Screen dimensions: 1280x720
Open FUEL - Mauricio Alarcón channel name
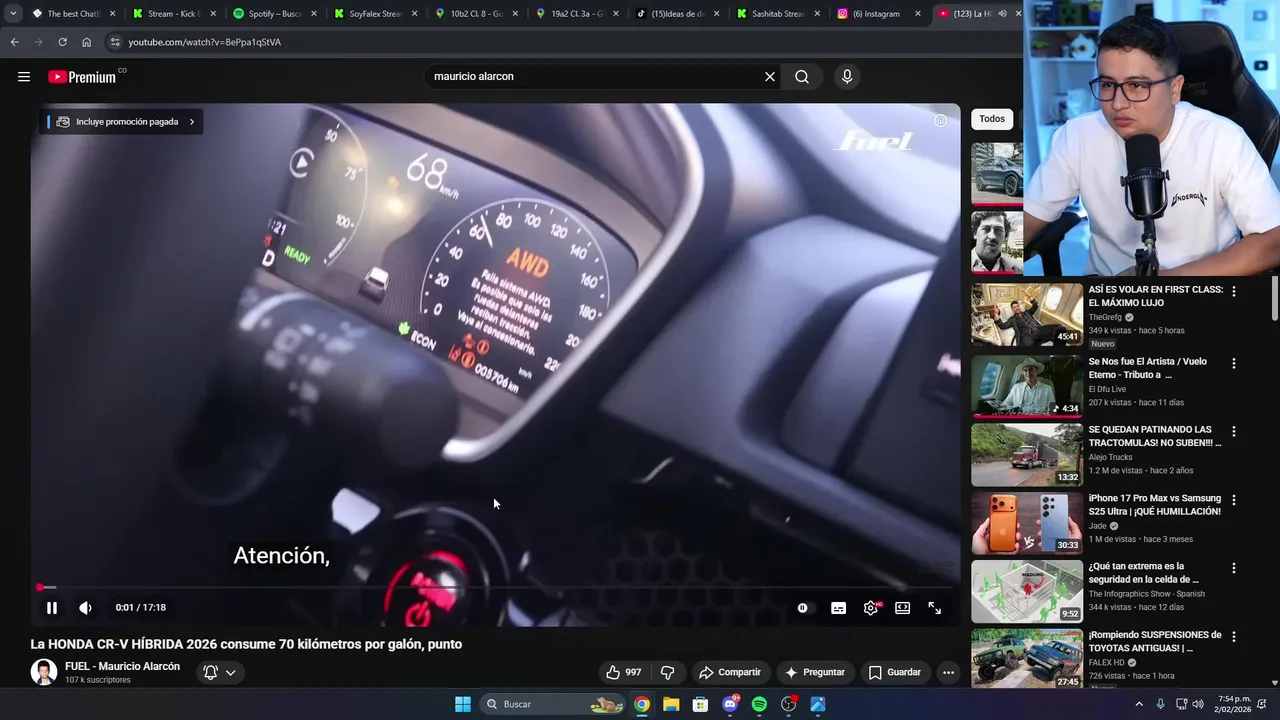coord(122,666)
